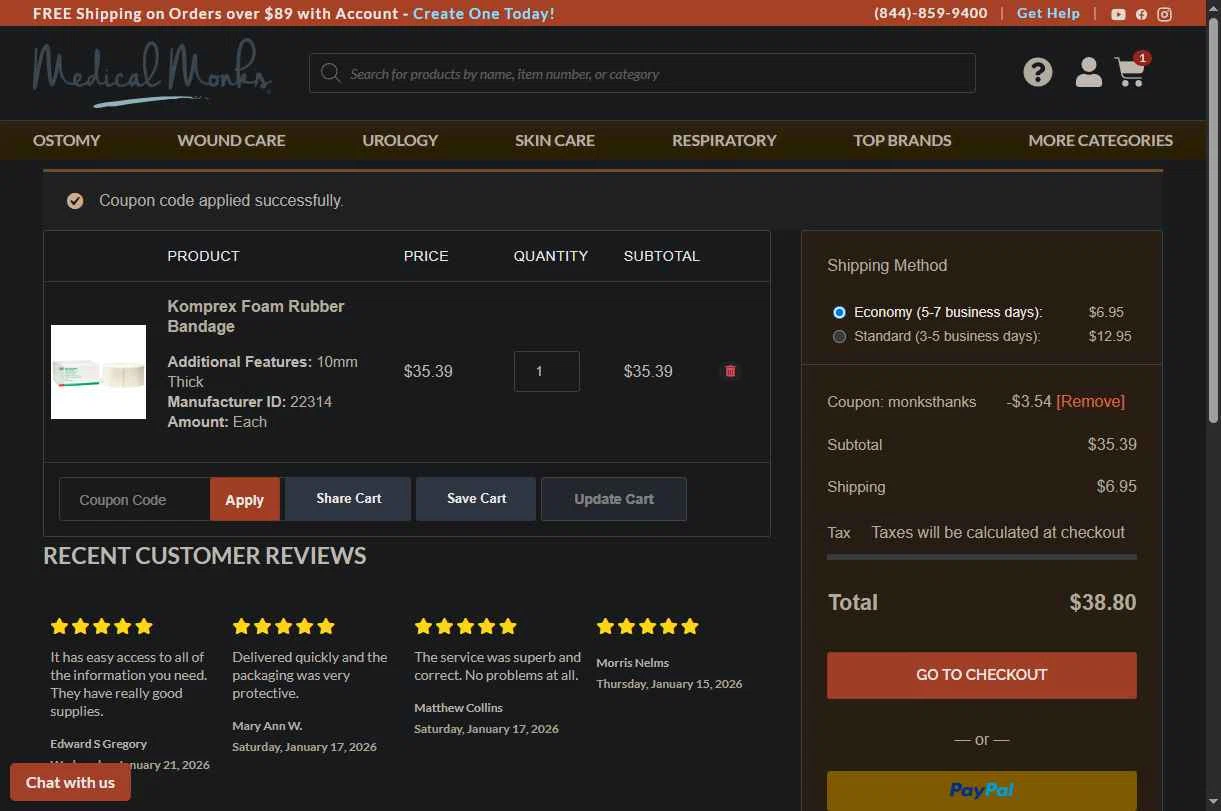Screen dimensions: 1221x811
Task: Delete Komprex bandage with trash icon
Action: [x=730, y=371]
